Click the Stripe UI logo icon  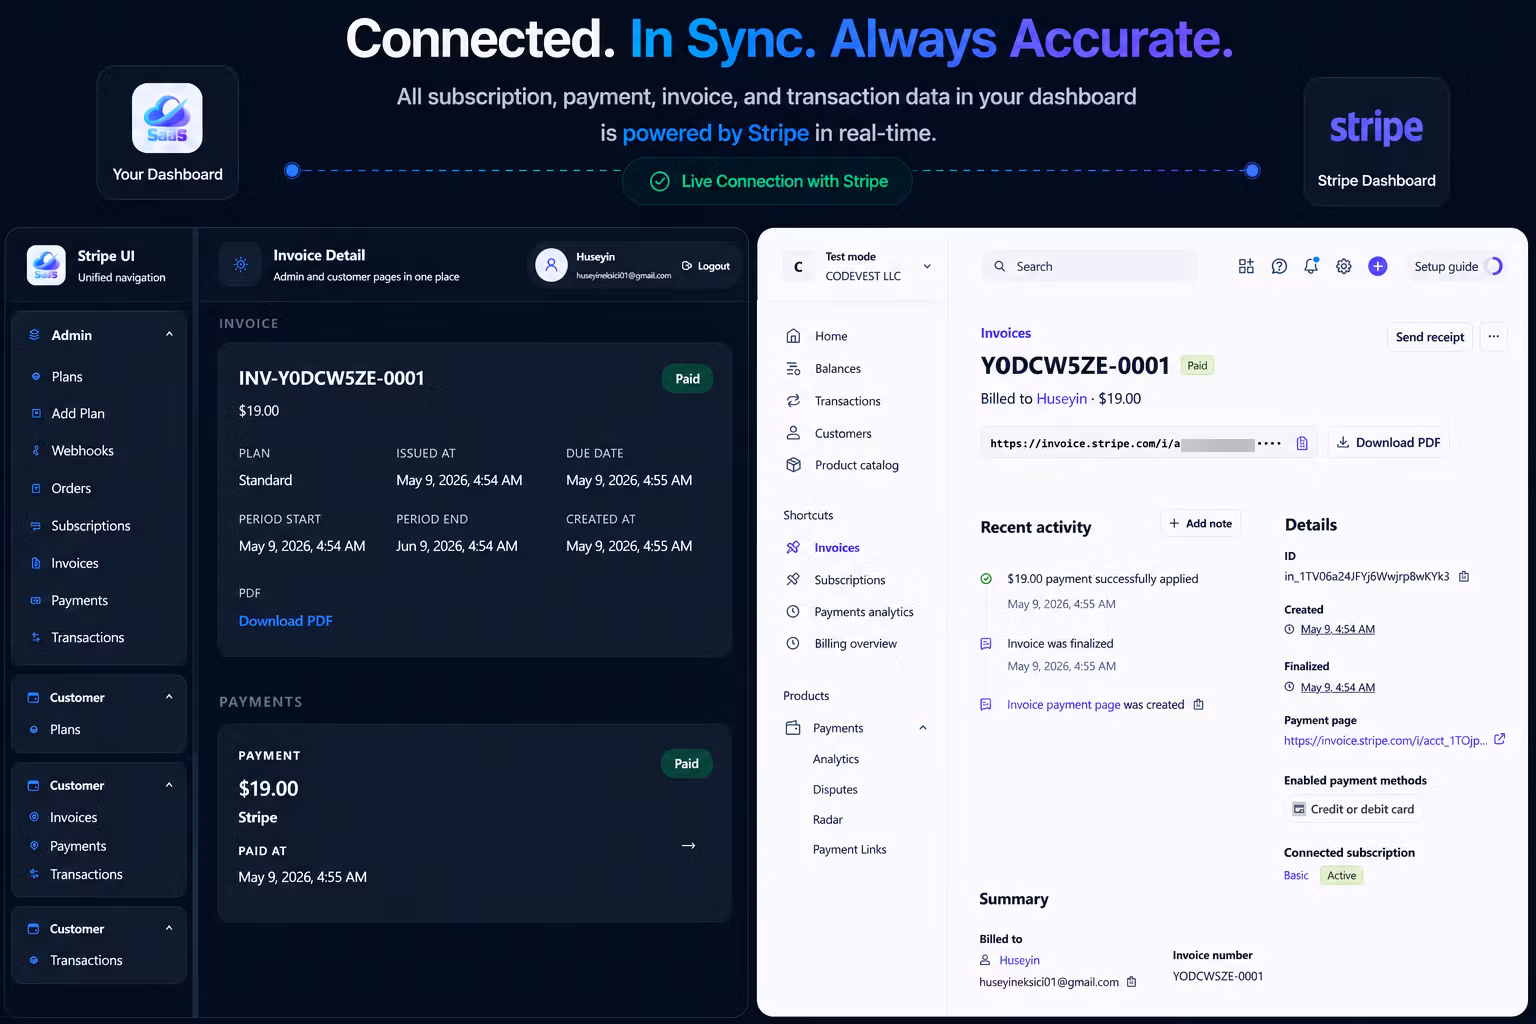click(46, 265)
